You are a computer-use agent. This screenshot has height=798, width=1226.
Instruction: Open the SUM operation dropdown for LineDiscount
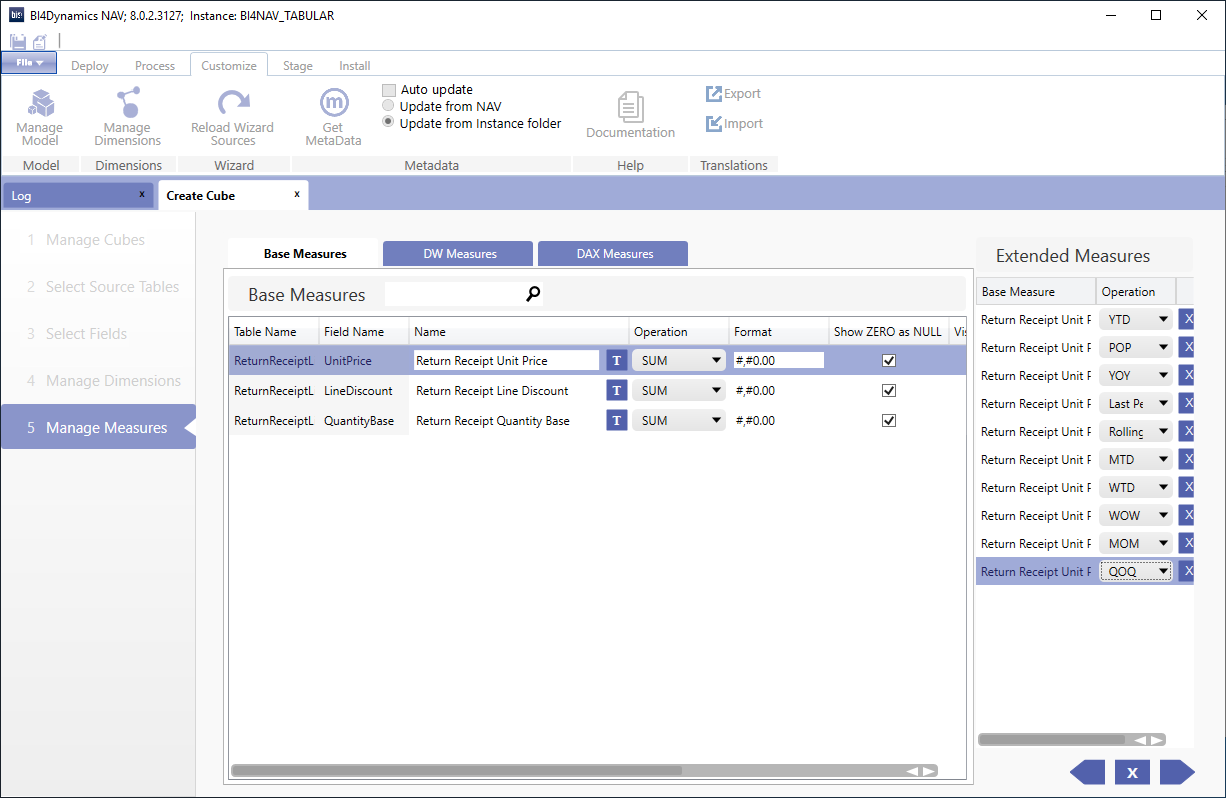click(679, 391)
